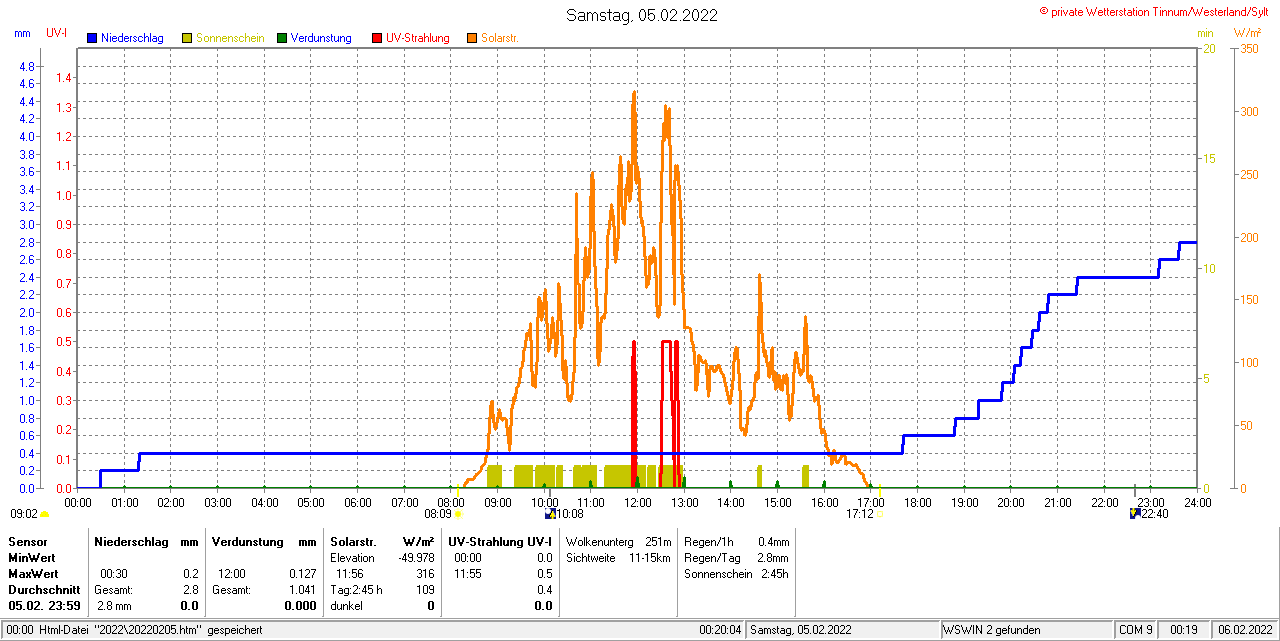Click the WSWIN 2 gefunden status entry
1280x641 pixels.
[992, 630]
